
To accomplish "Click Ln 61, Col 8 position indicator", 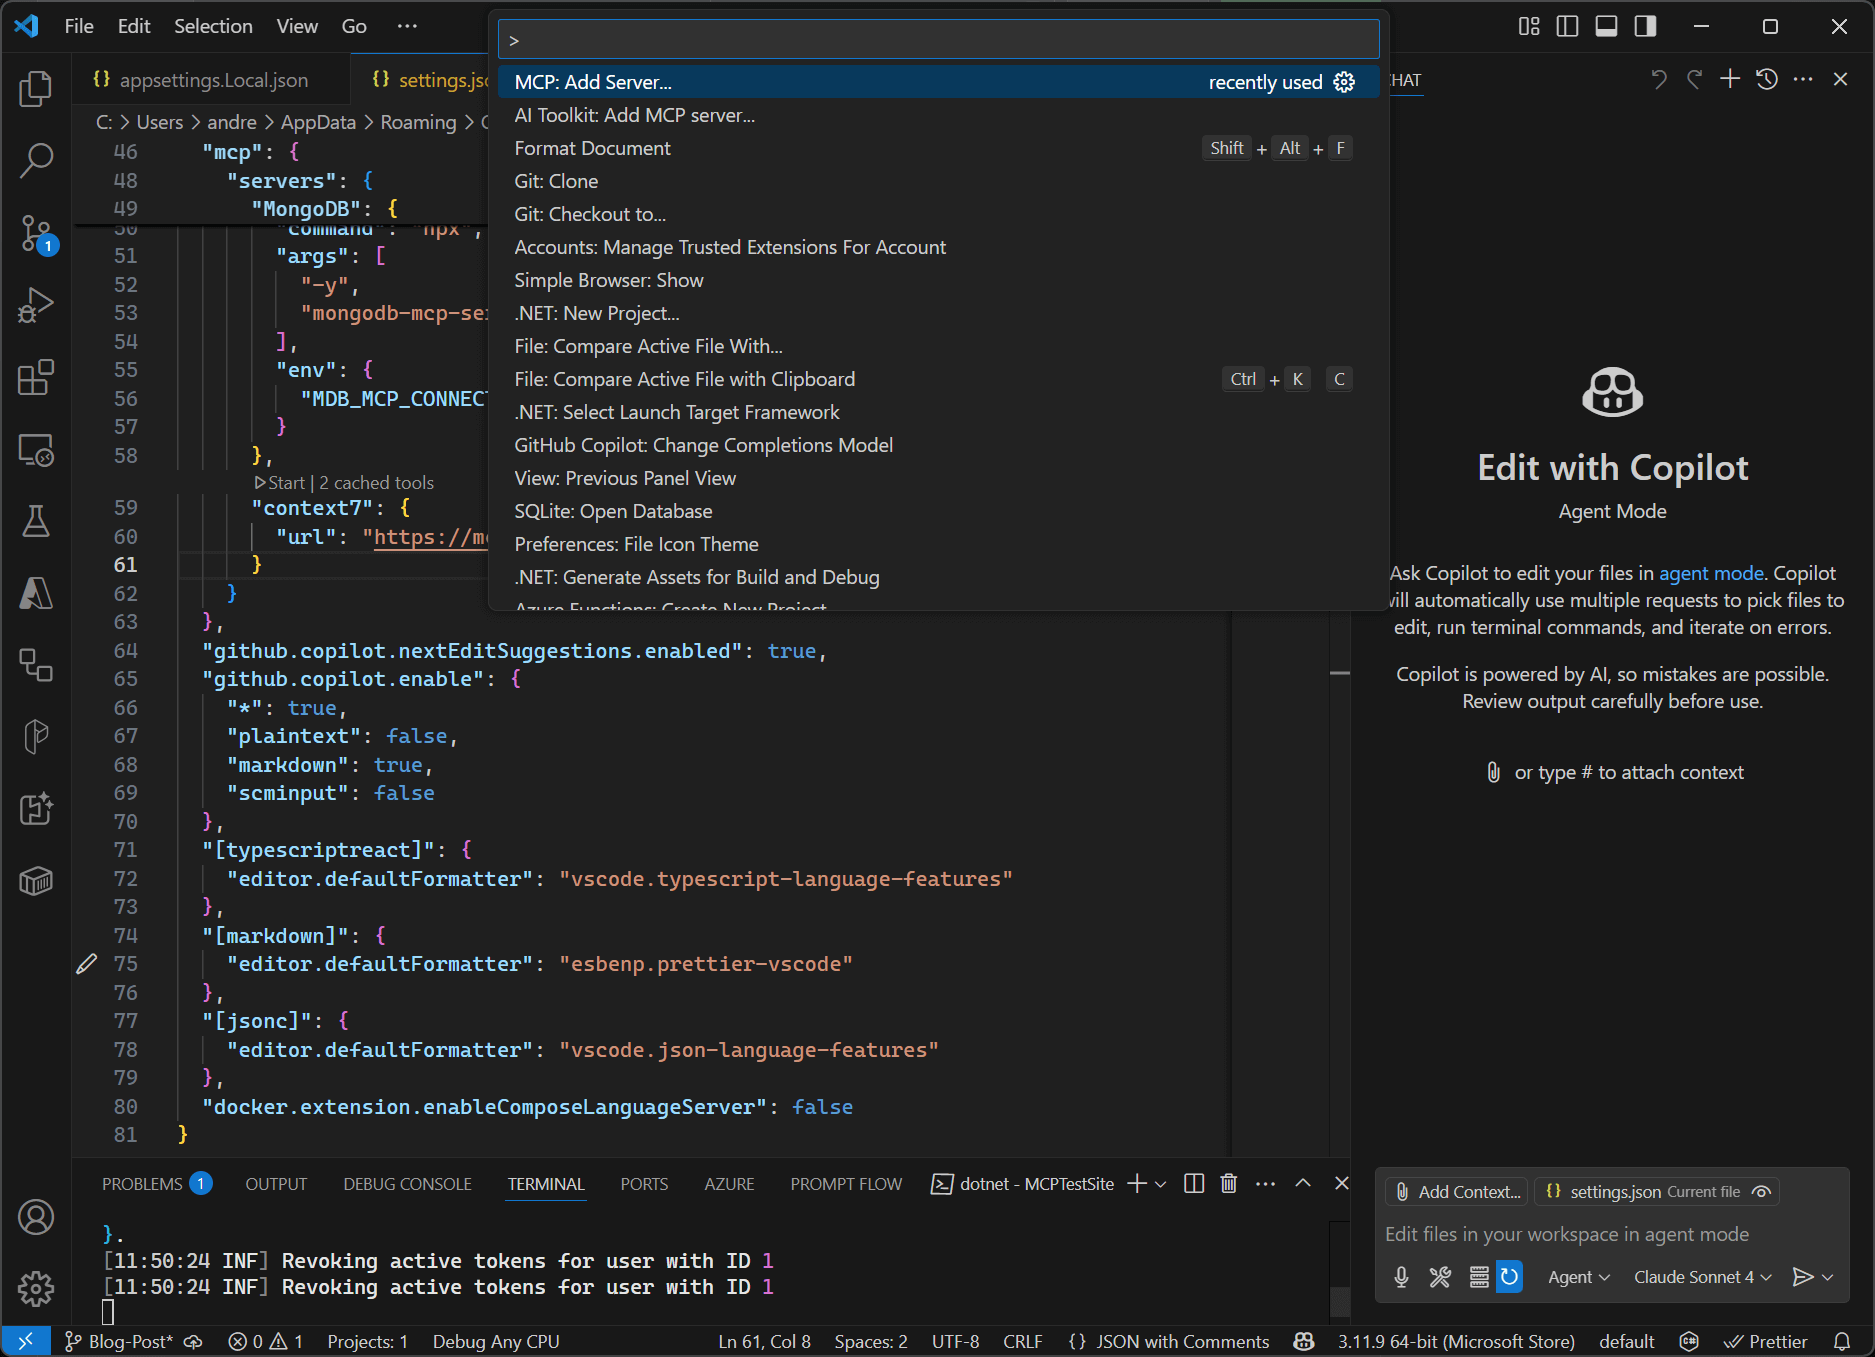I will [764, 1341].
